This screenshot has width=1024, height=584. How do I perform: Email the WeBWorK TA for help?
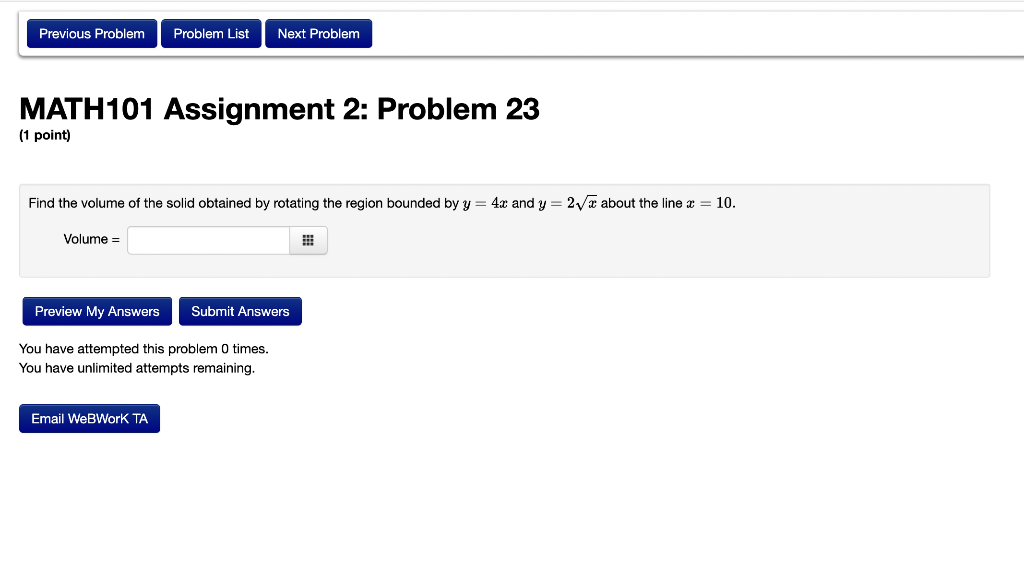tap(89, 418)
